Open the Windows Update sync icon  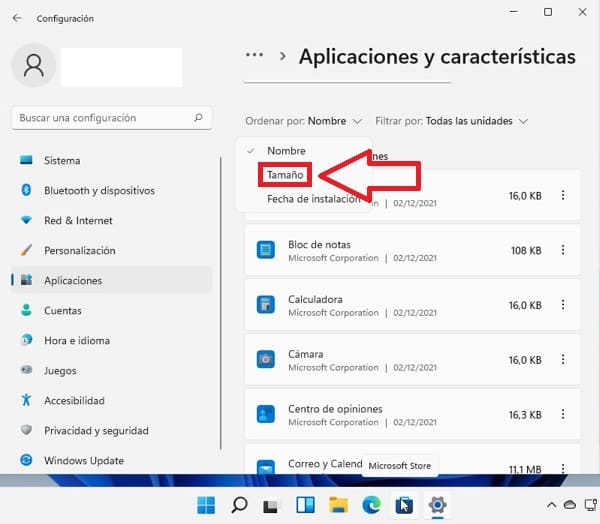[x=26, y=460]
